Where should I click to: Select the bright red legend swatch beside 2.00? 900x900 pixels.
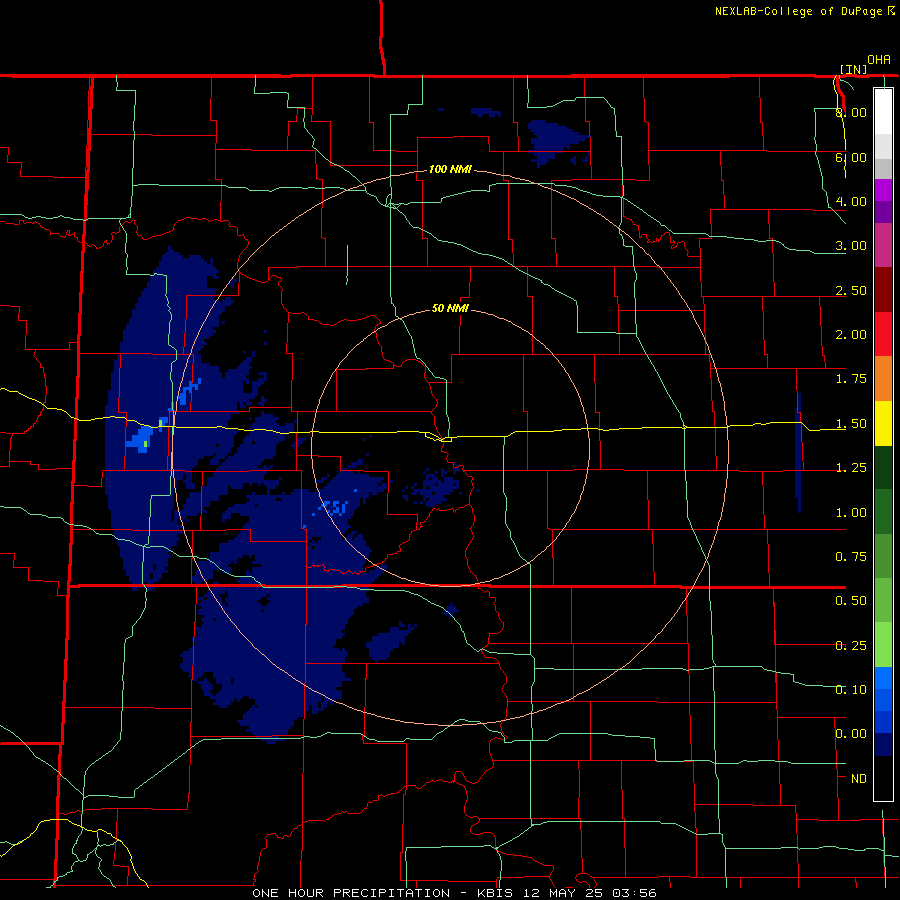883,334
